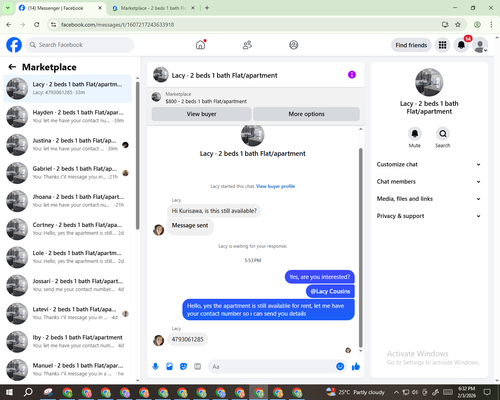Go back using the Marketplace back arrow
This screenshot has height=400, width=500.
[12, 67]
